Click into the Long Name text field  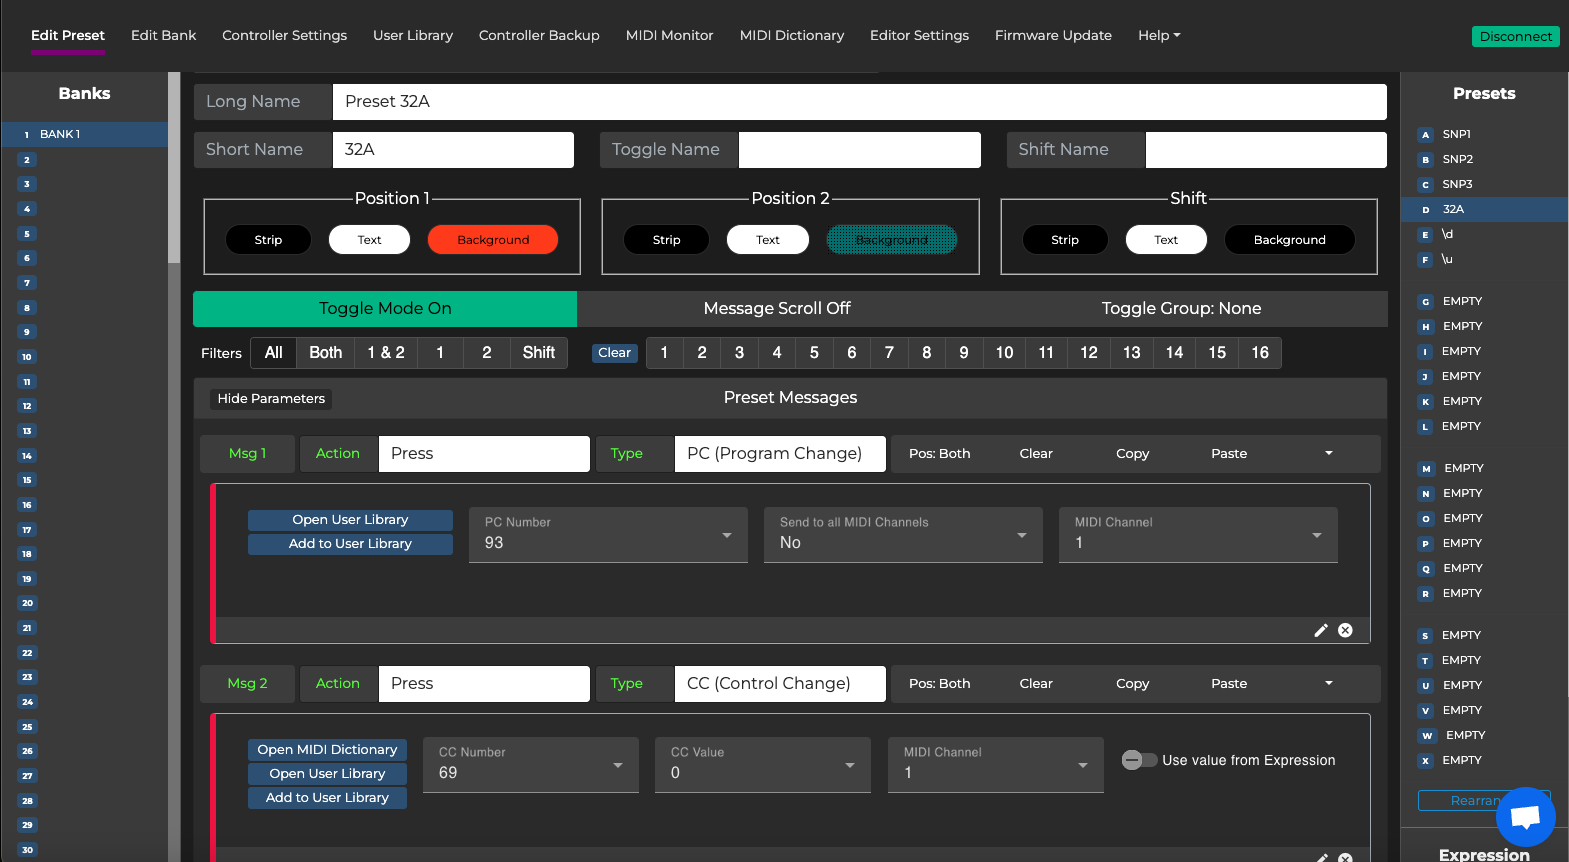[858, 101]
